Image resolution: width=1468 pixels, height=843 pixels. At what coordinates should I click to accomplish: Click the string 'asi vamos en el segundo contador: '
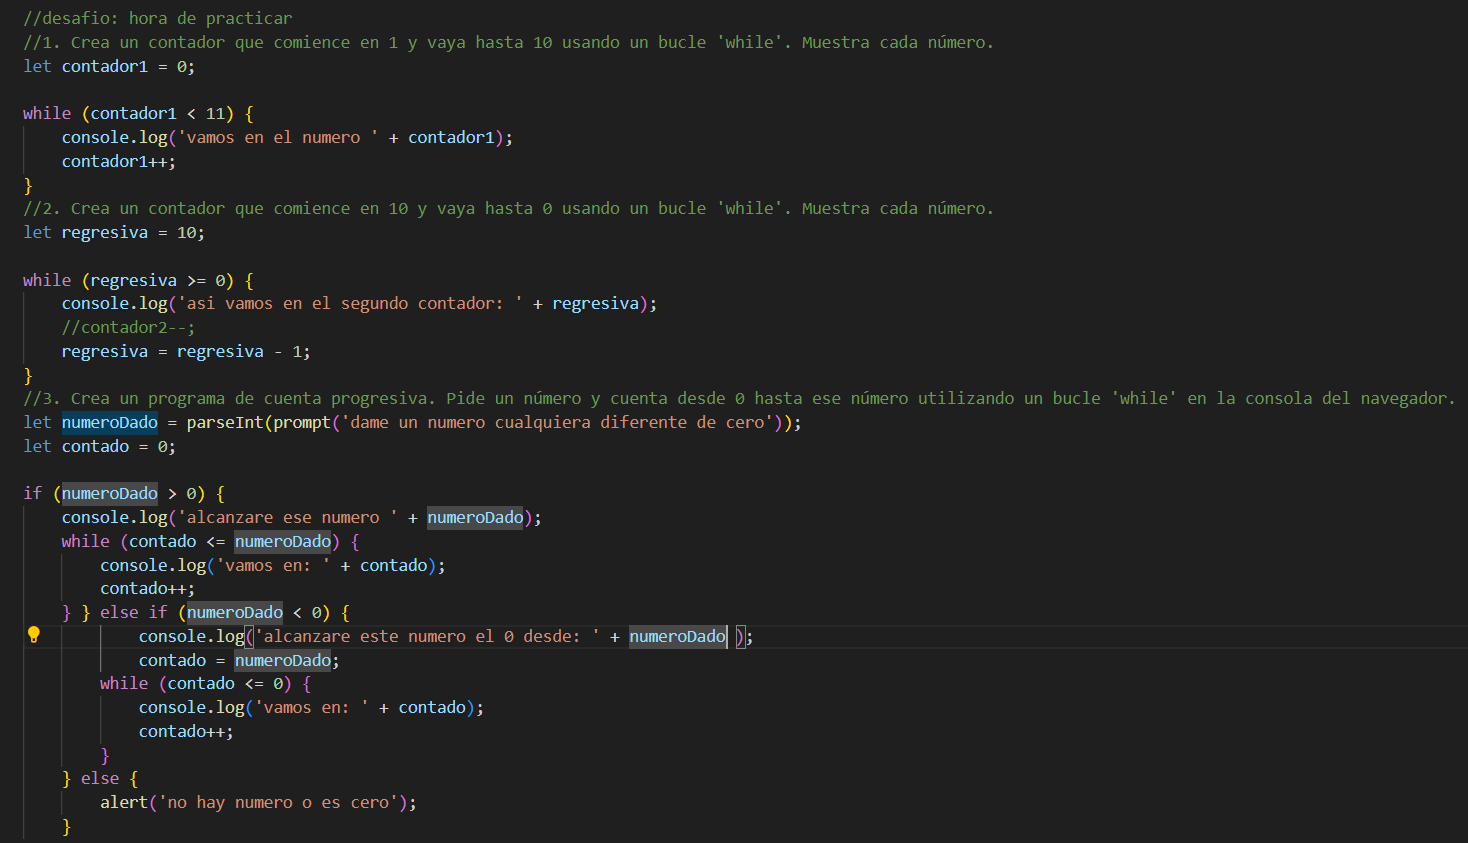tap(351, 303)
